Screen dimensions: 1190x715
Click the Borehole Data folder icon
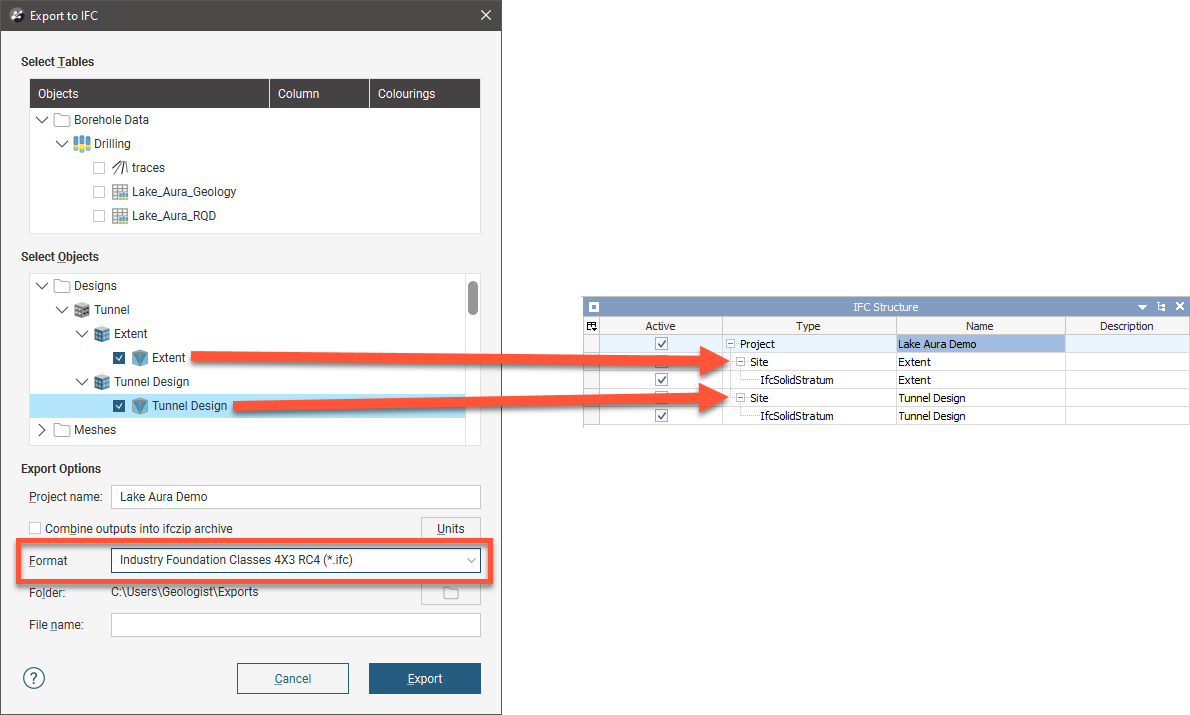click(x=62, y=120)
